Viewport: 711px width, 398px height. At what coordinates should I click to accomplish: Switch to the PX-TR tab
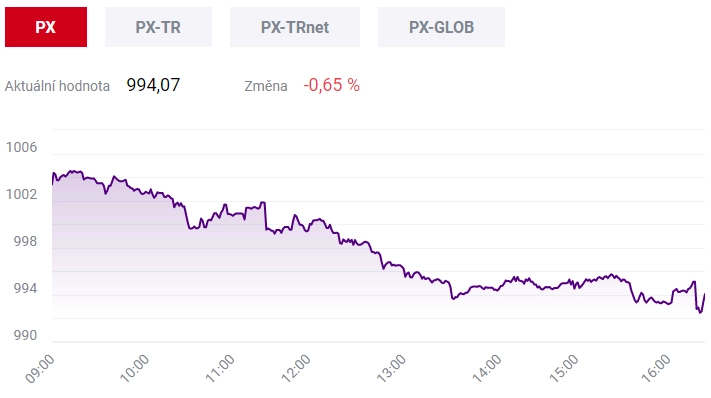[x=158, y=27]
